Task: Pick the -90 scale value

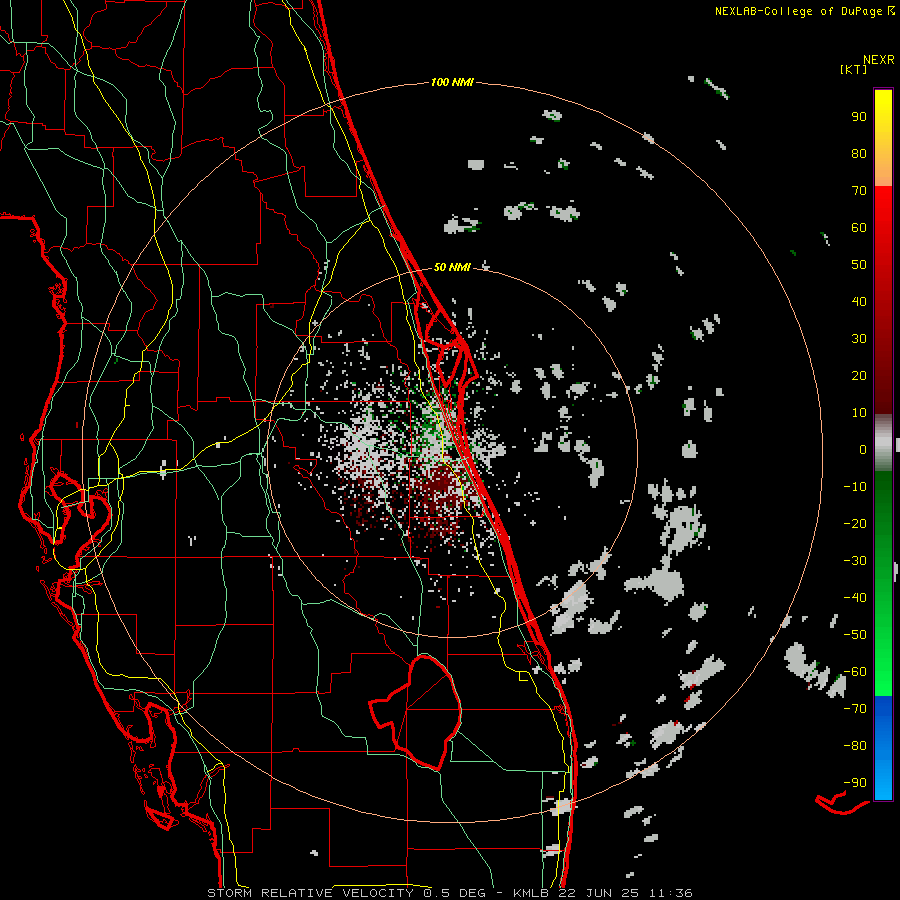Action: click(855, 783)
